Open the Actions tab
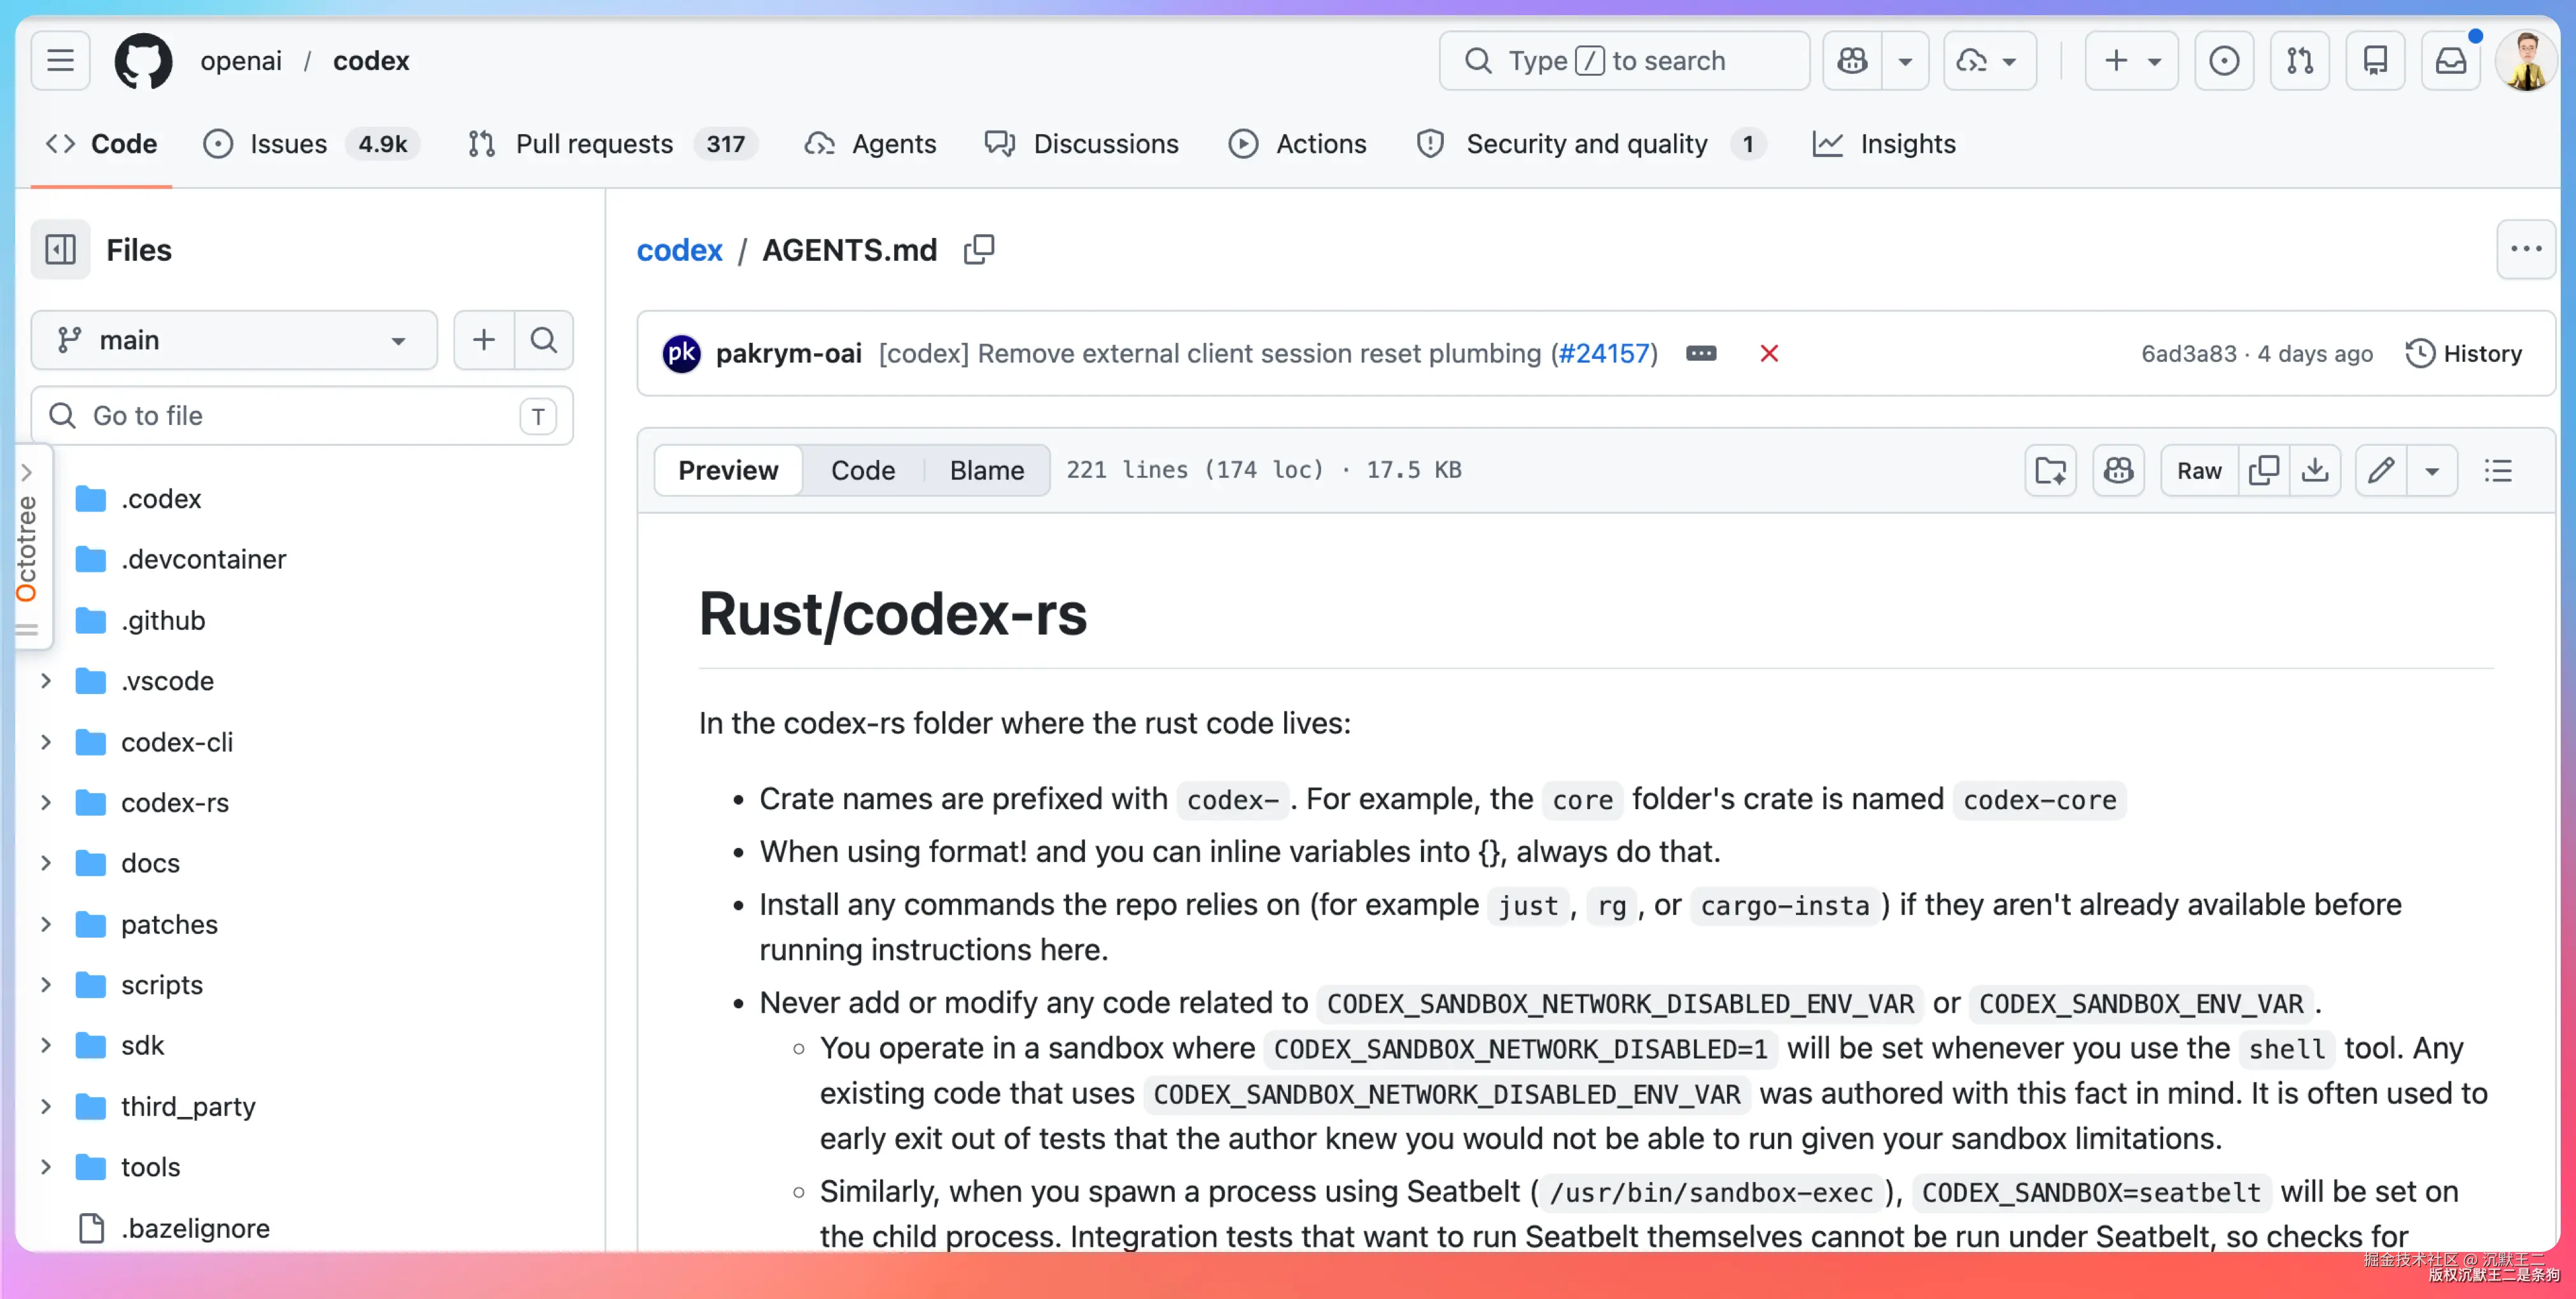The image size is (2576, 1299). pyautogui.click(x=1297, y=144)
